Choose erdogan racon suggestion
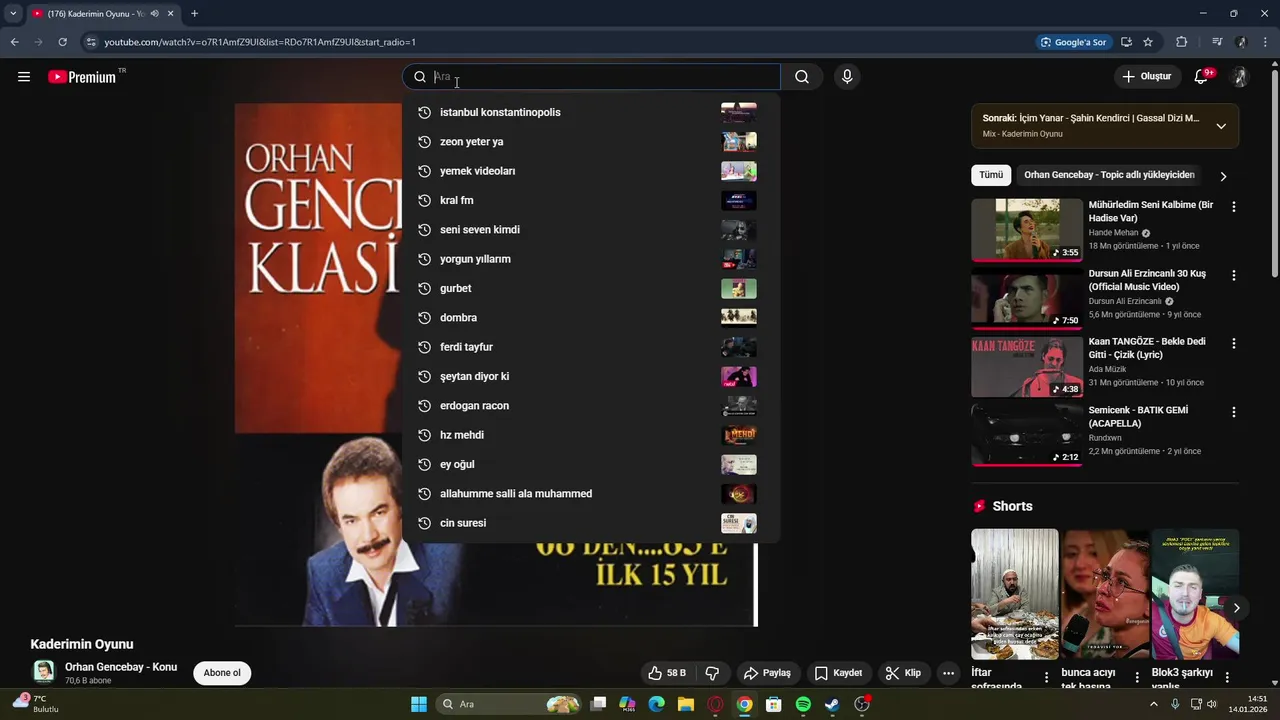 [x=591, y=406]
